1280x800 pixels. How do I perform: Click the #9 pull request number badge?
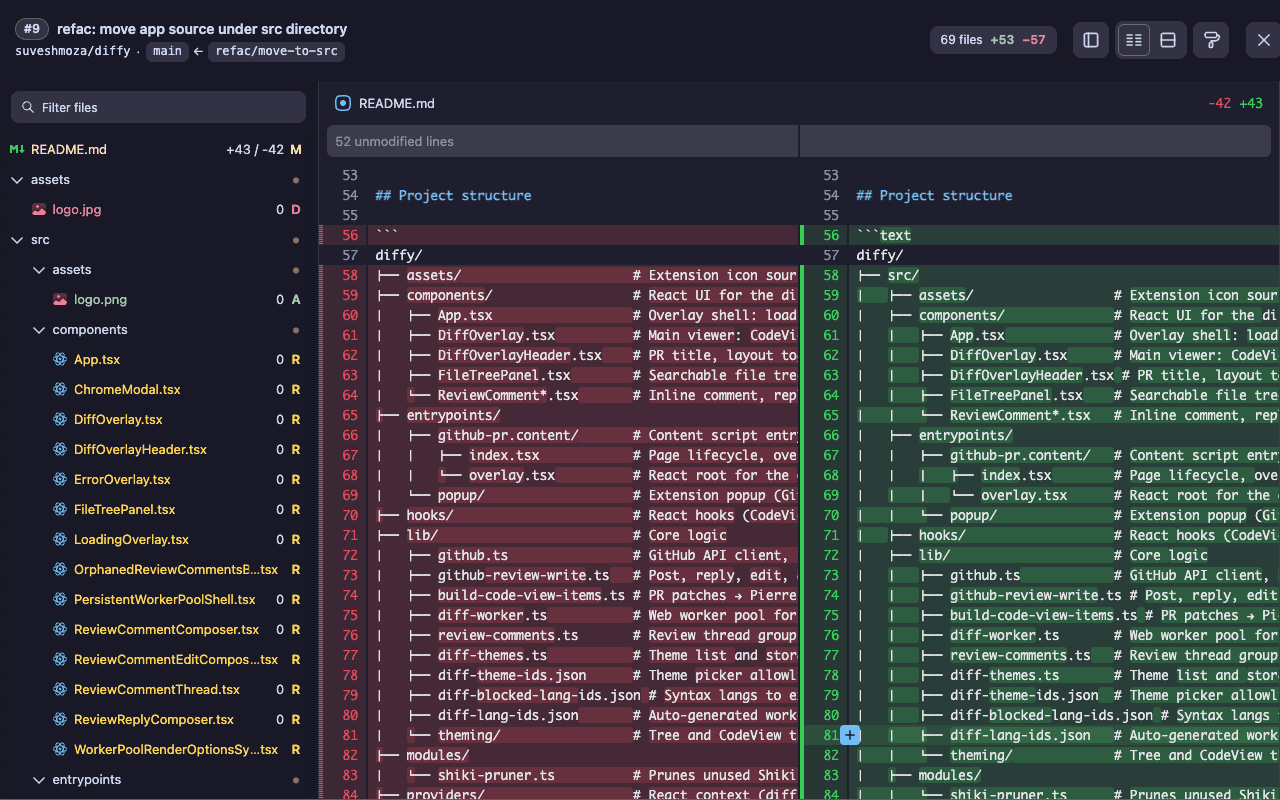coord(32,29)
